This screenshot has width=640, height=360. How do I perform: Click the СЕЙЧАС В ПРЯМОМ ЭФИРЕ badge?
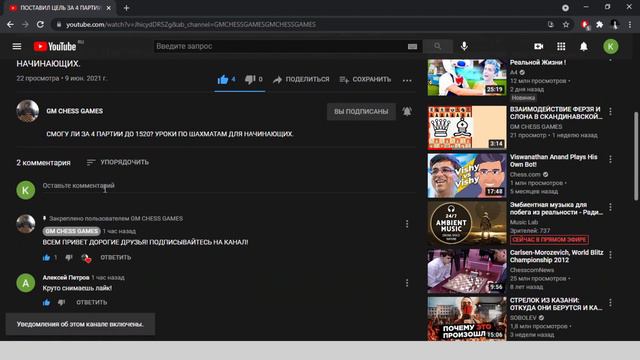coord(549,240)
